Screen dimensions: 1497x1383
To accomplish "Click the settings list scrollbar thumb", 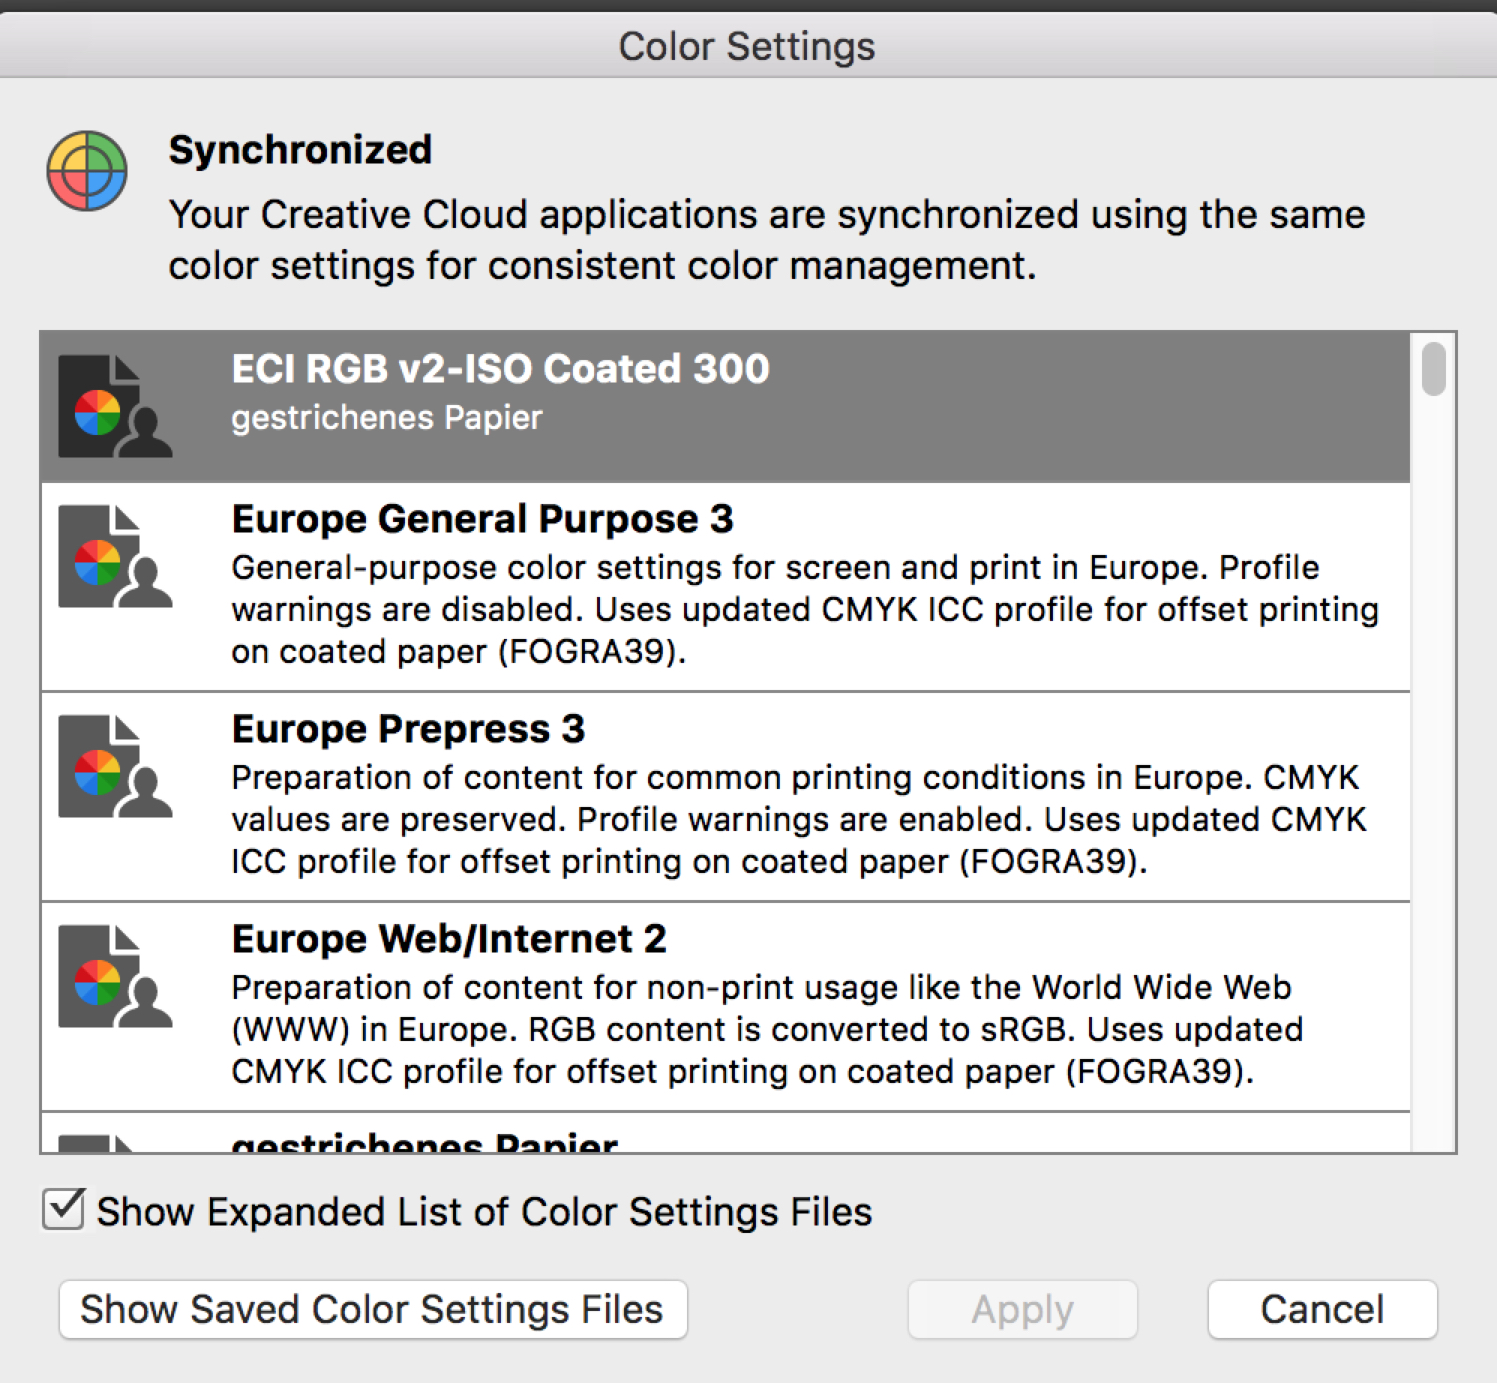I will (x=1433, y=369).
